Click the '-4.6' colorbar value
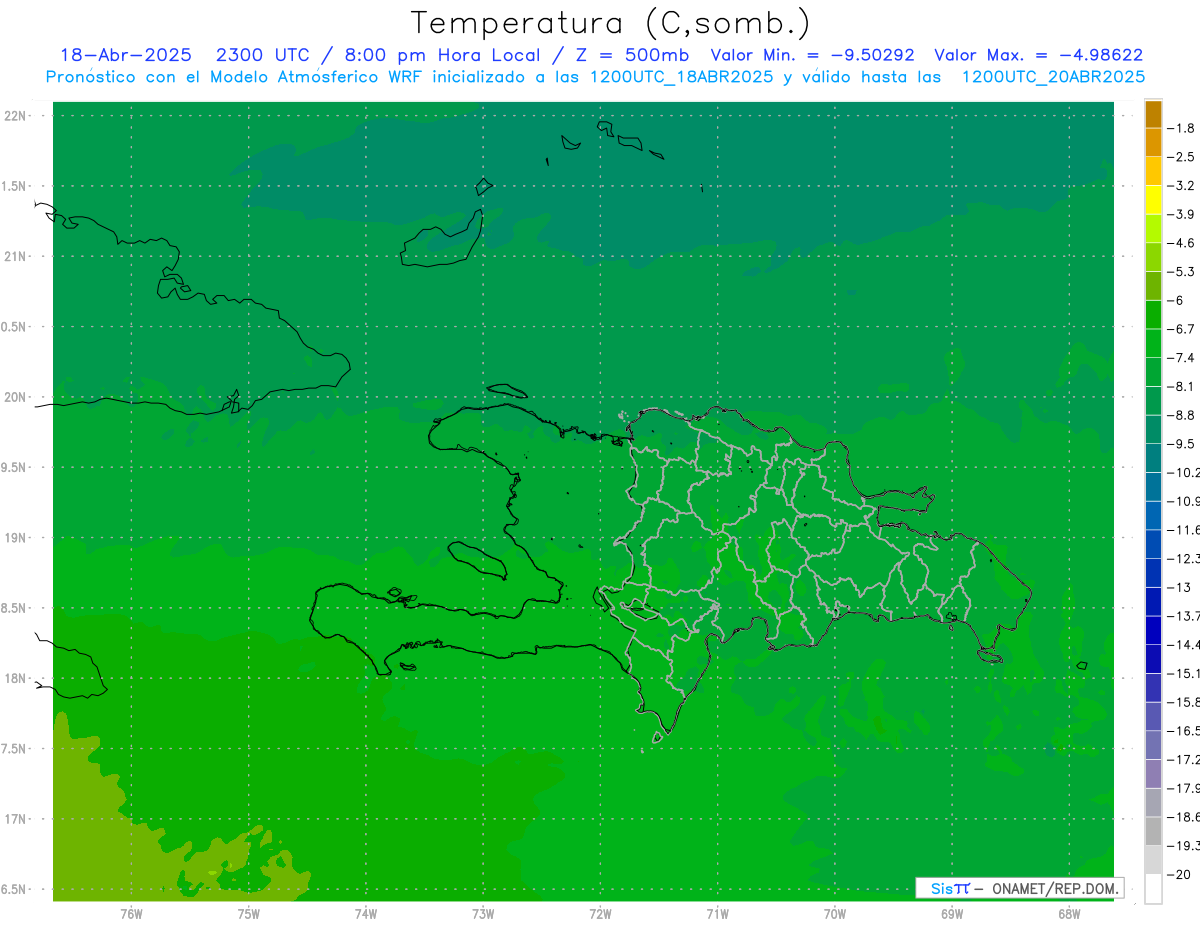The height and width of the screenshot is (927, 1200). click(1181, 243)
